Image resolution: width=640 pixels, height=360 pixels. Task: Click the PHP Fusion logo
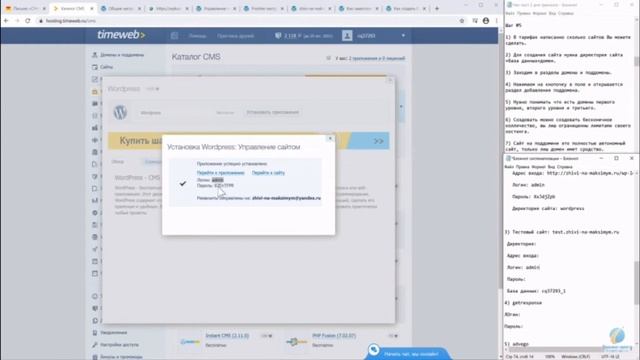pyautogui.click(x=297, y=341)
